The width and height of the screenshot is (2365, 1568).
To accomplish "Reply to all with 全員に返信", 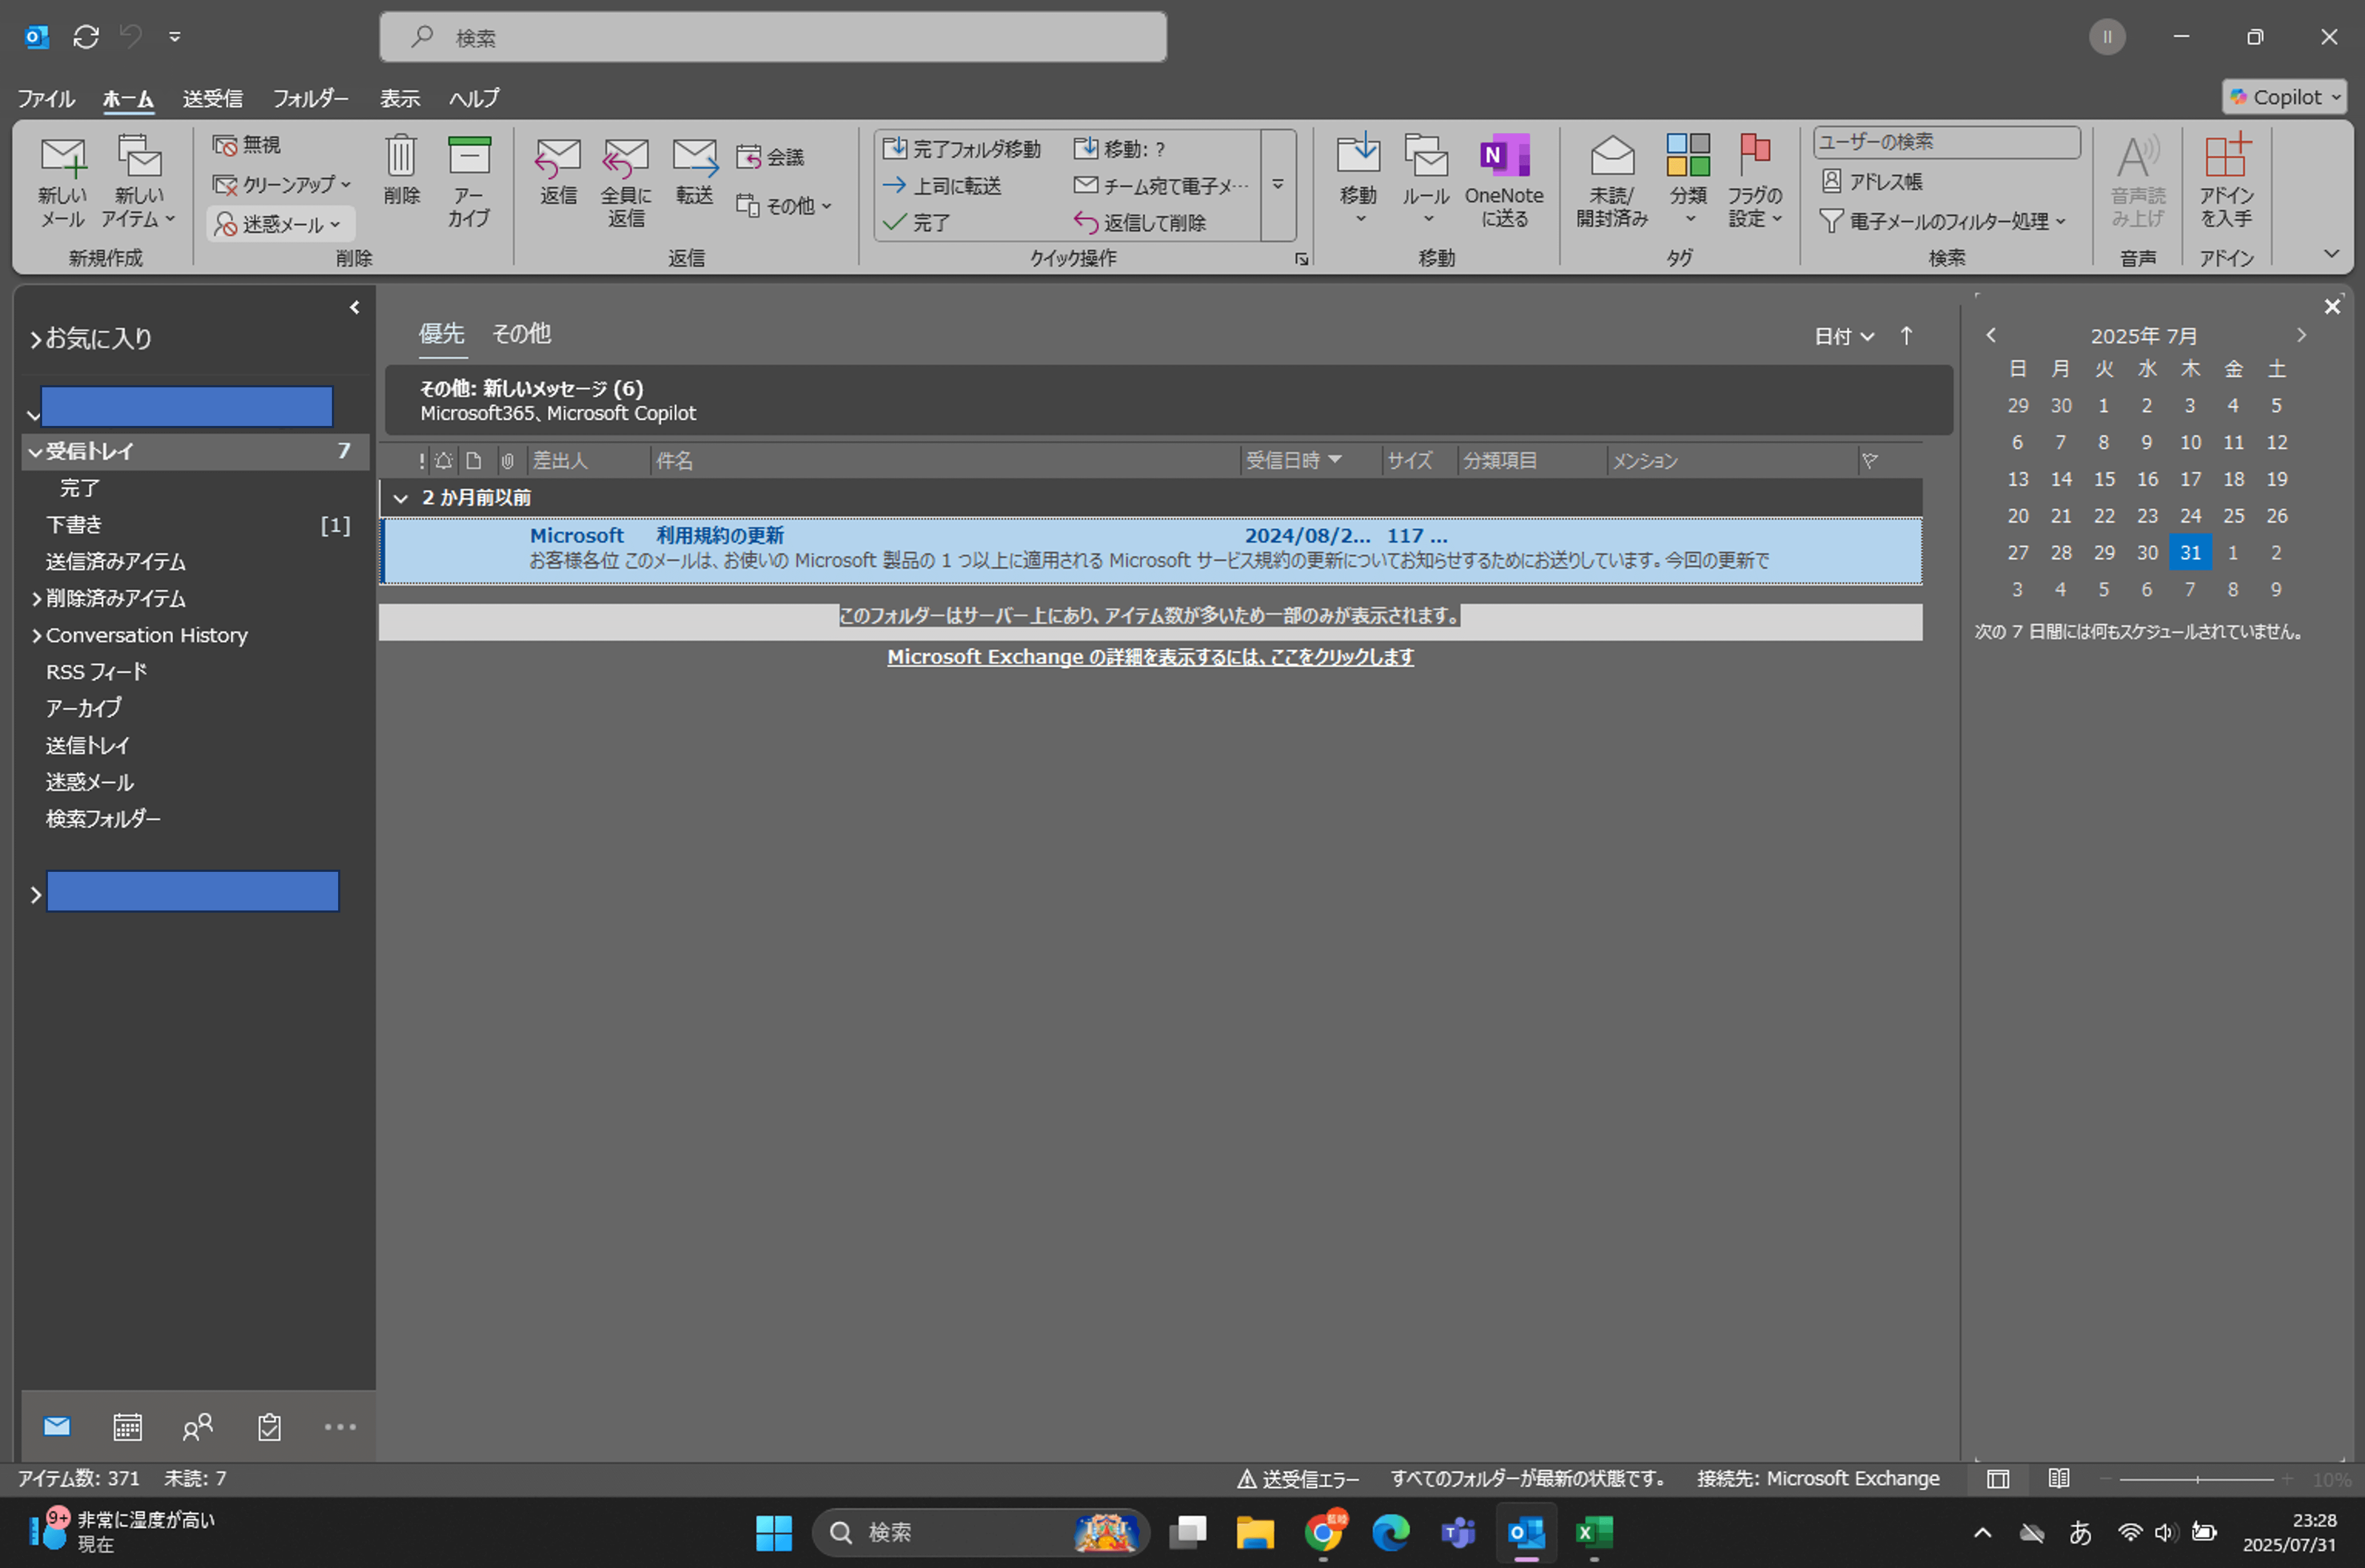I will pos(626,182).
